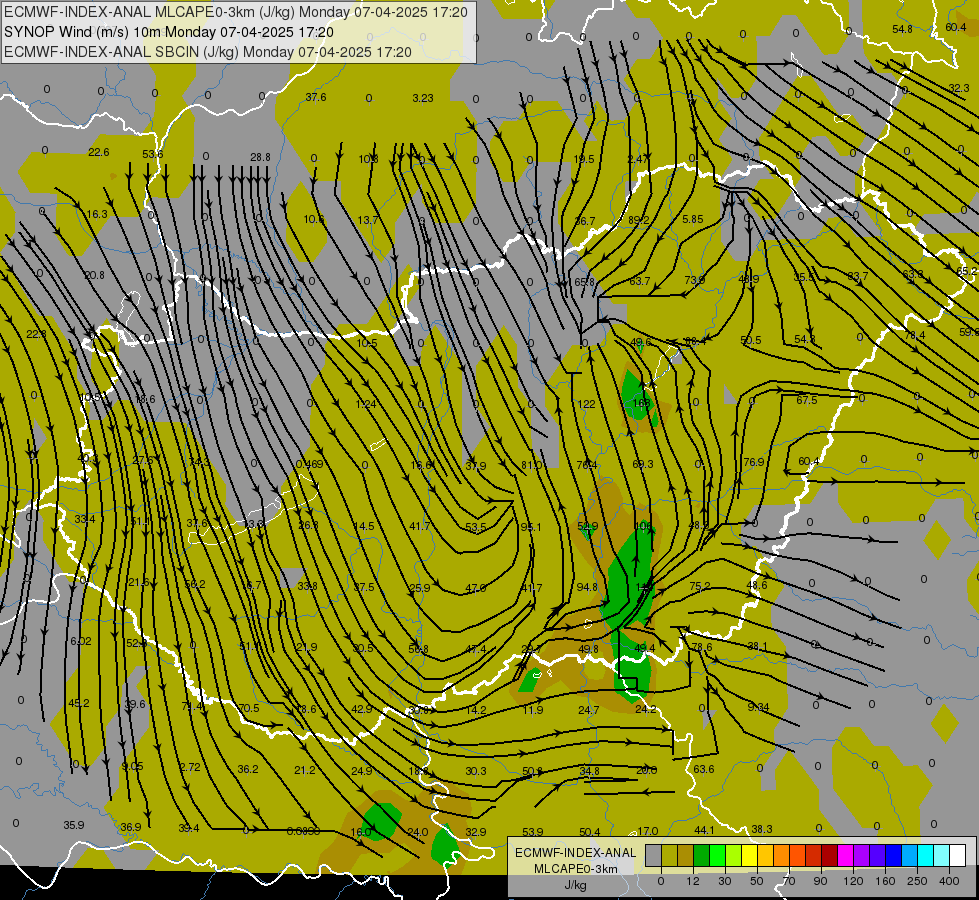Click the map value '35.9'
The width and height of the screenshot is (979, 900).
[74, 825]
